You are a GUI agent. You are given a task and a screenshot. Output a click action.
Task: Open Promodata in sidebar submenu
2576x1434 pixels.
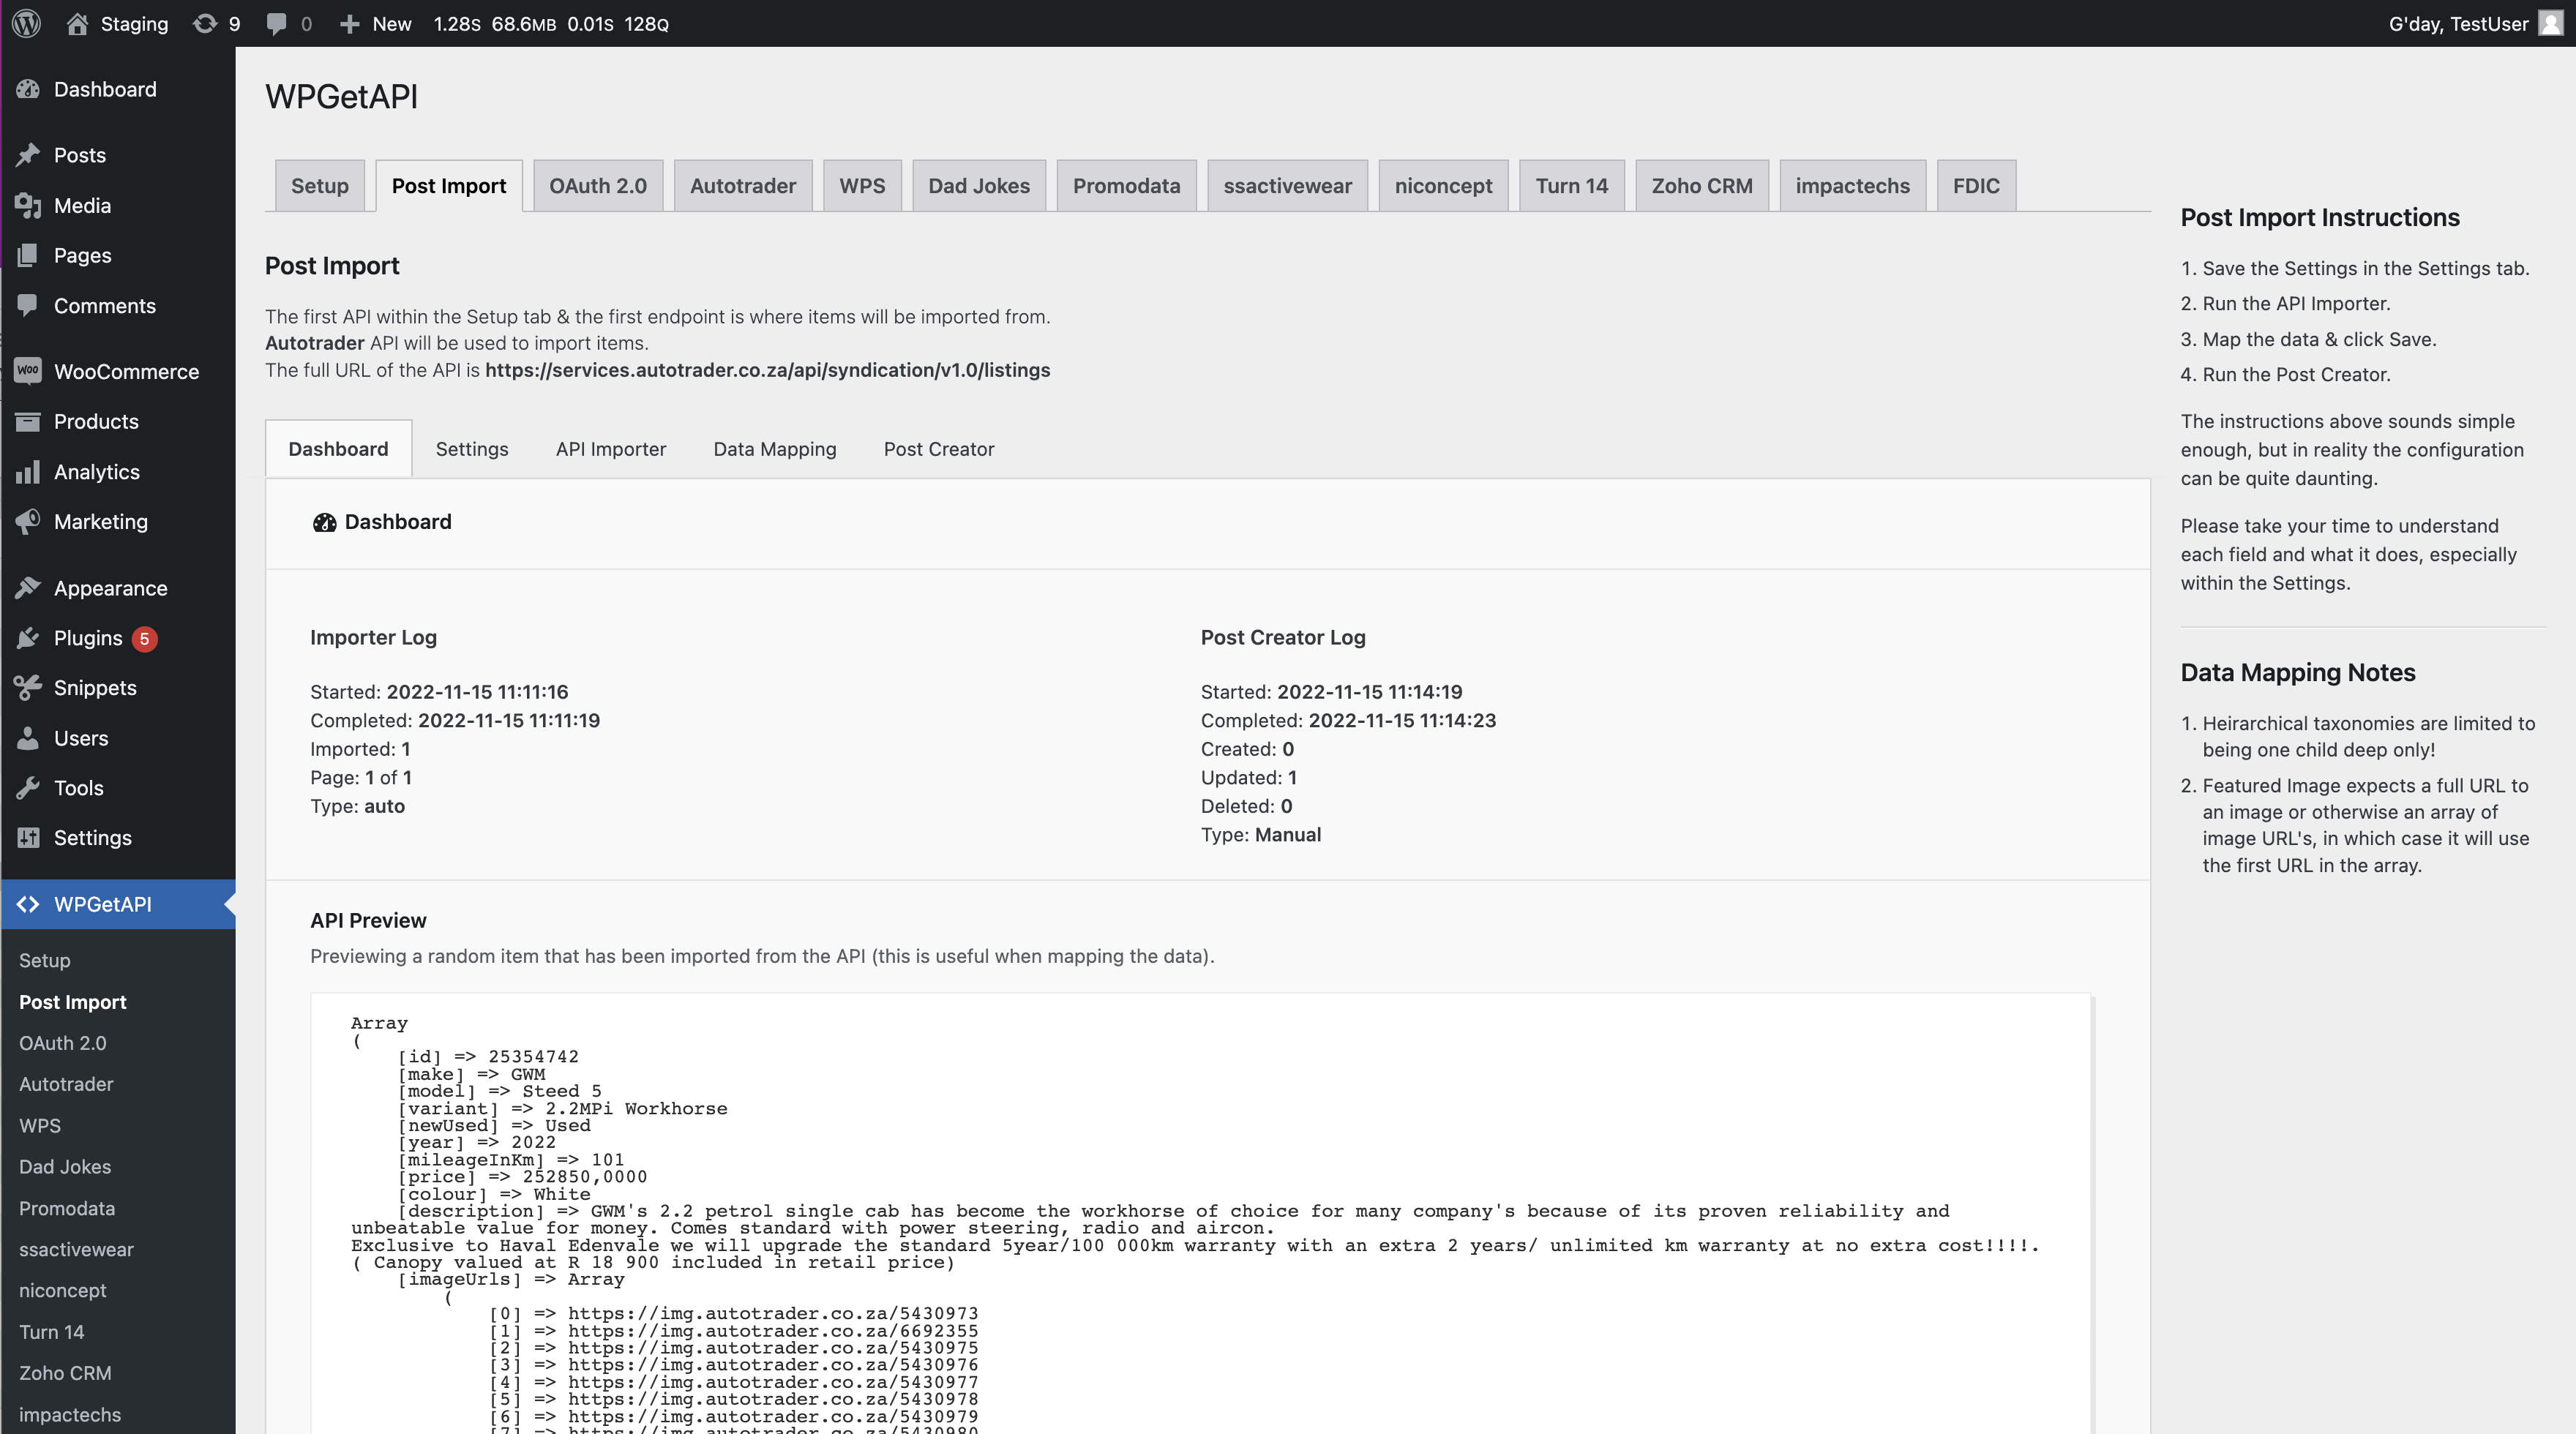(x=67, y=1208)
